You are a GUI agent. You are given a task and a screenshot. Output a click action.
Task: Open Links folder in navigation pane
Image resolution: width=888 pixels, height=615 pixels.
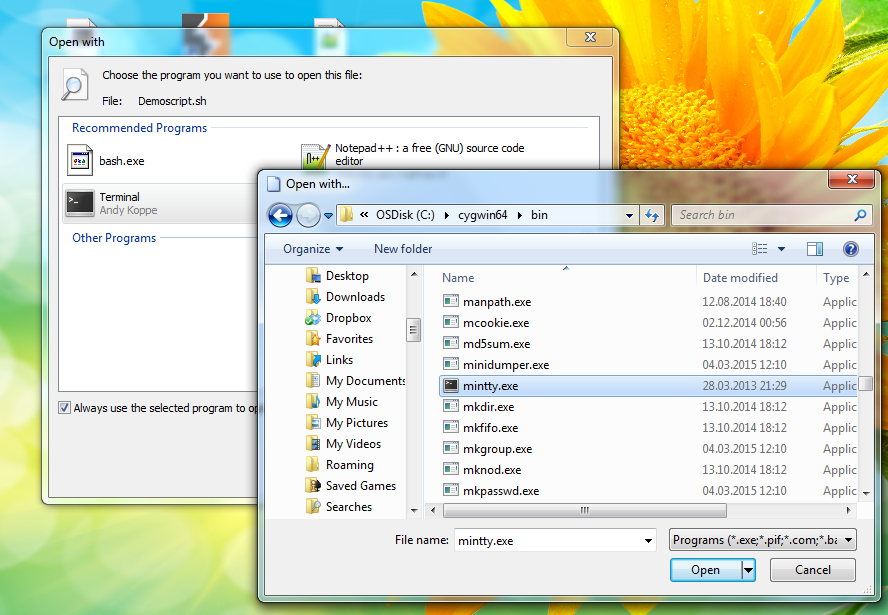pos(329,360)
